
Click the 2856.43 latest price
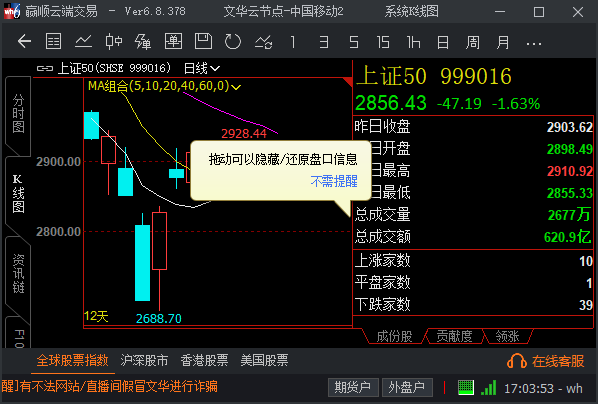coord(391,103)
